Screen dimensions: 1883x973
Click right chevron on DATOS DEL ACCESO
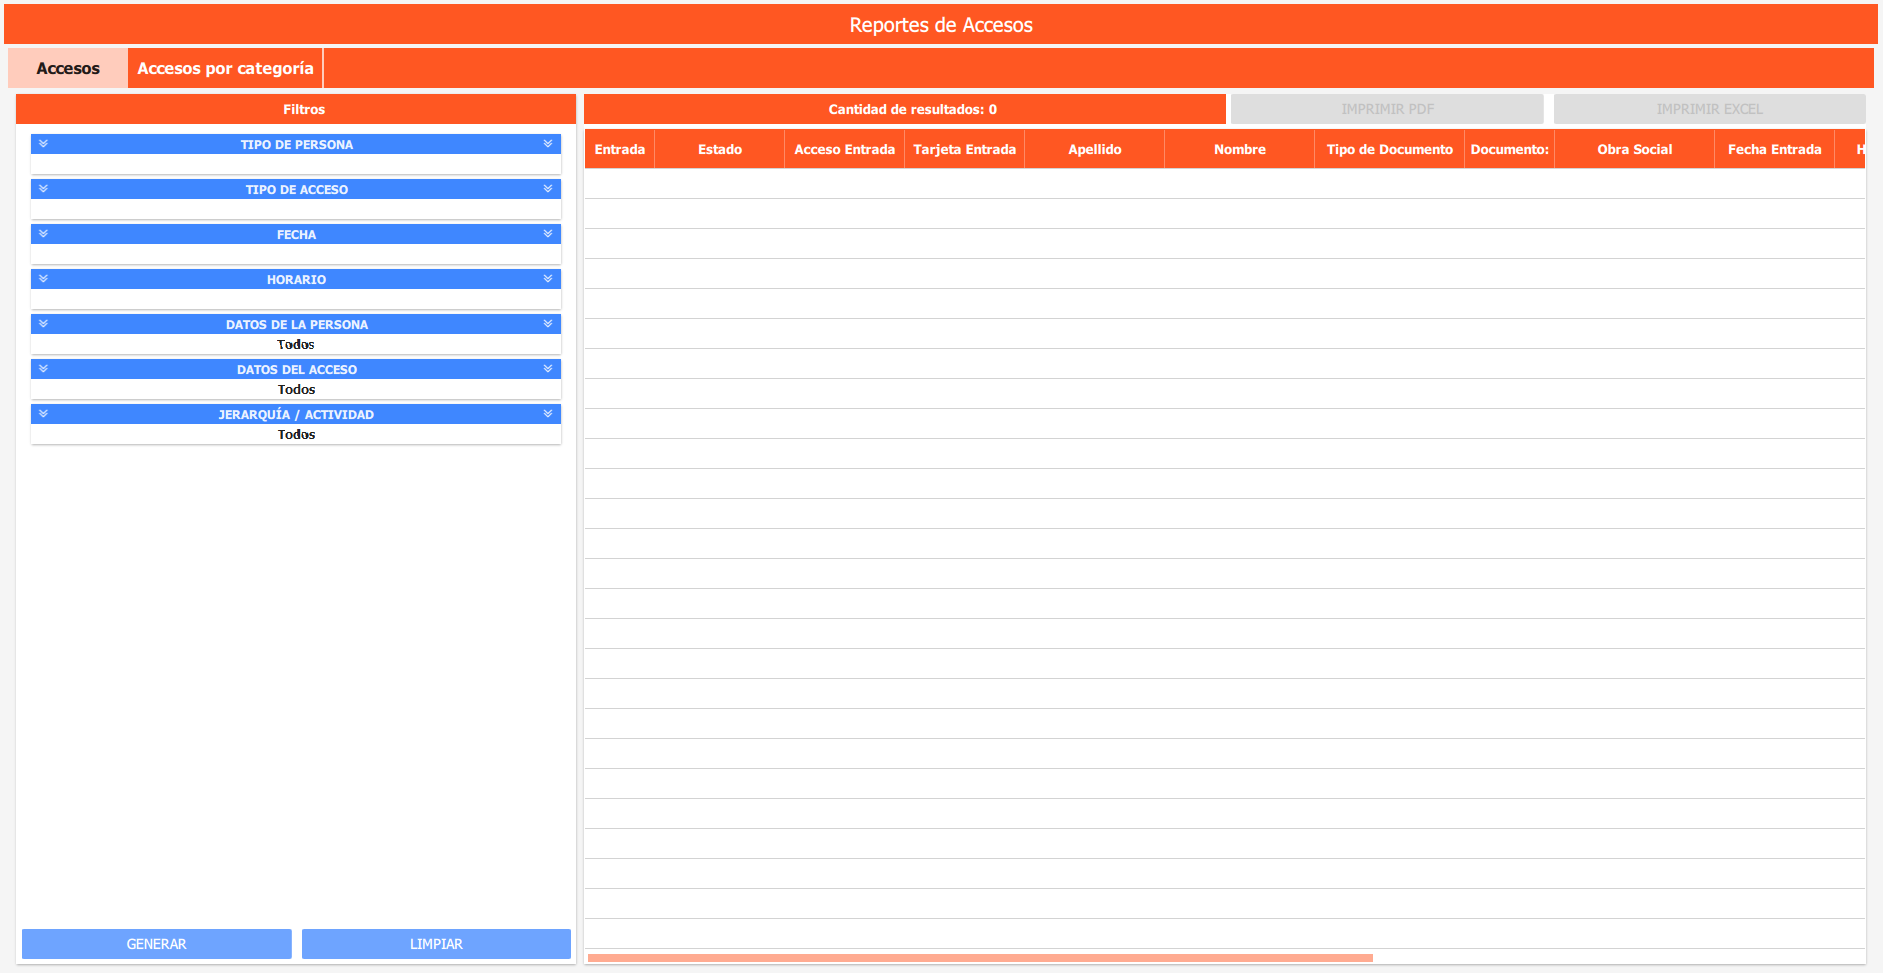(x=548, y=369)
